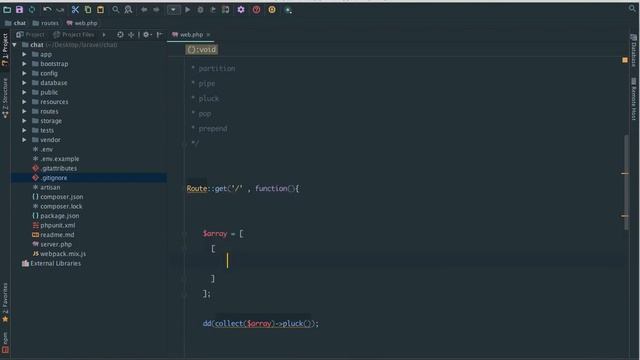The width and height of the screenshot is (640, 360).
Task: Open Settings via the purple gear icon
Action: pyautogui.click(x=241, y=9)
